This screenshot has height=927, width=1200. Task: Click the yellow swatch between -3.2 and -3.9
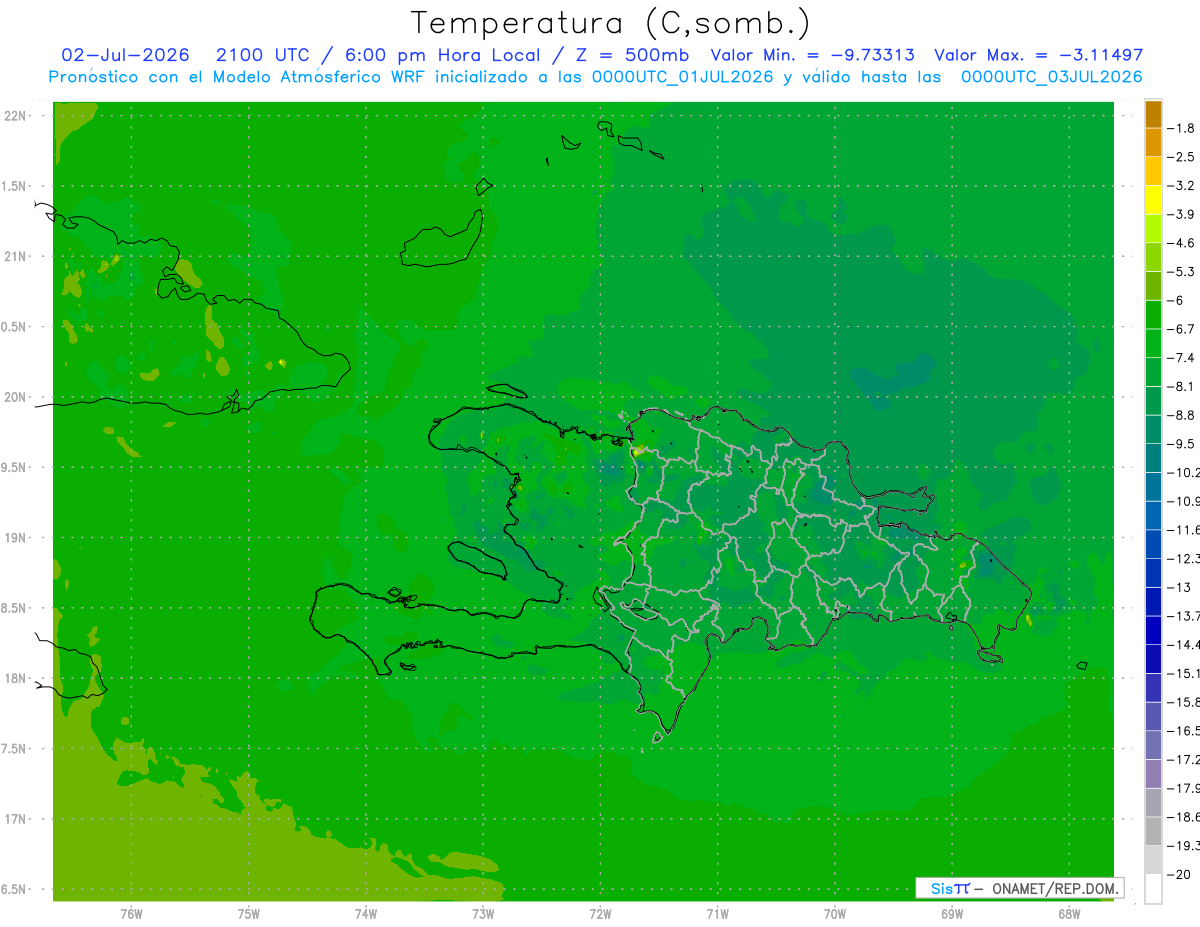click(x=1153, y=201)
